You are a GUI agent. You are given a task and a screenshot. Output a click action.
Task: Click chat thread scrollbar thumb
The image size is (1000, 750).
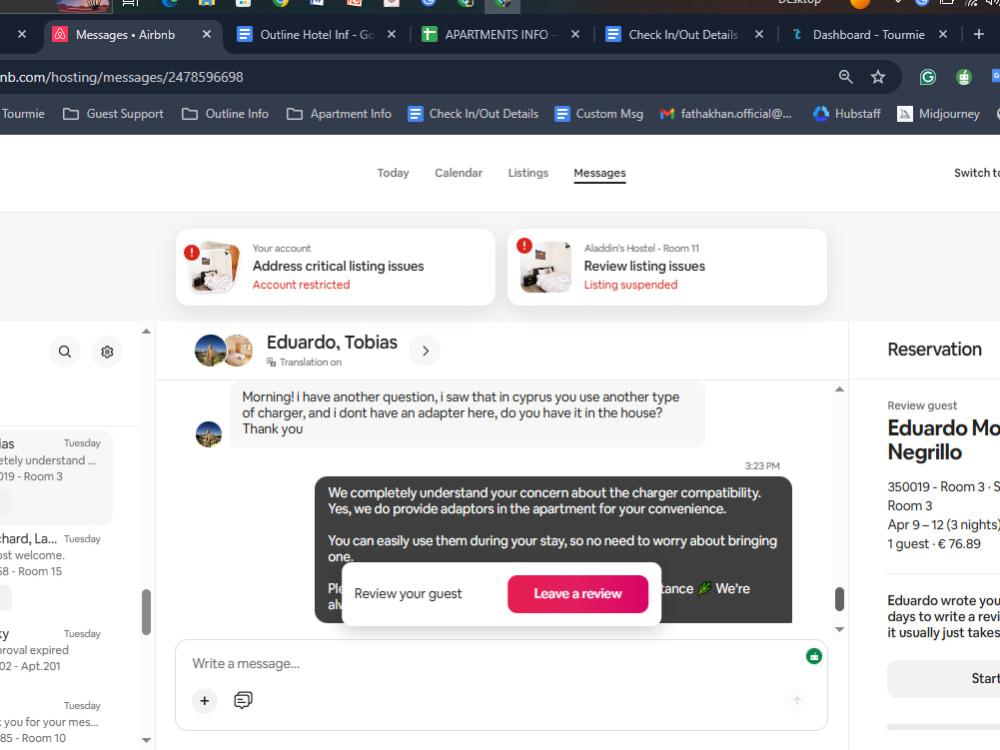839,599
